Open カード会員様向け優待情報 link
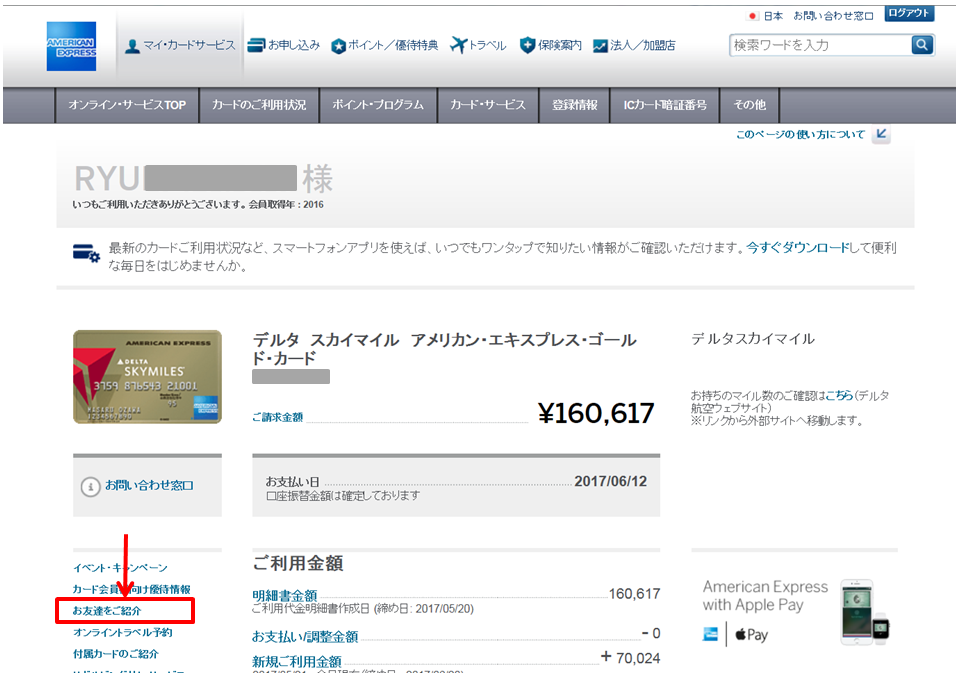956x674 pixels. [x=132, y=589]
